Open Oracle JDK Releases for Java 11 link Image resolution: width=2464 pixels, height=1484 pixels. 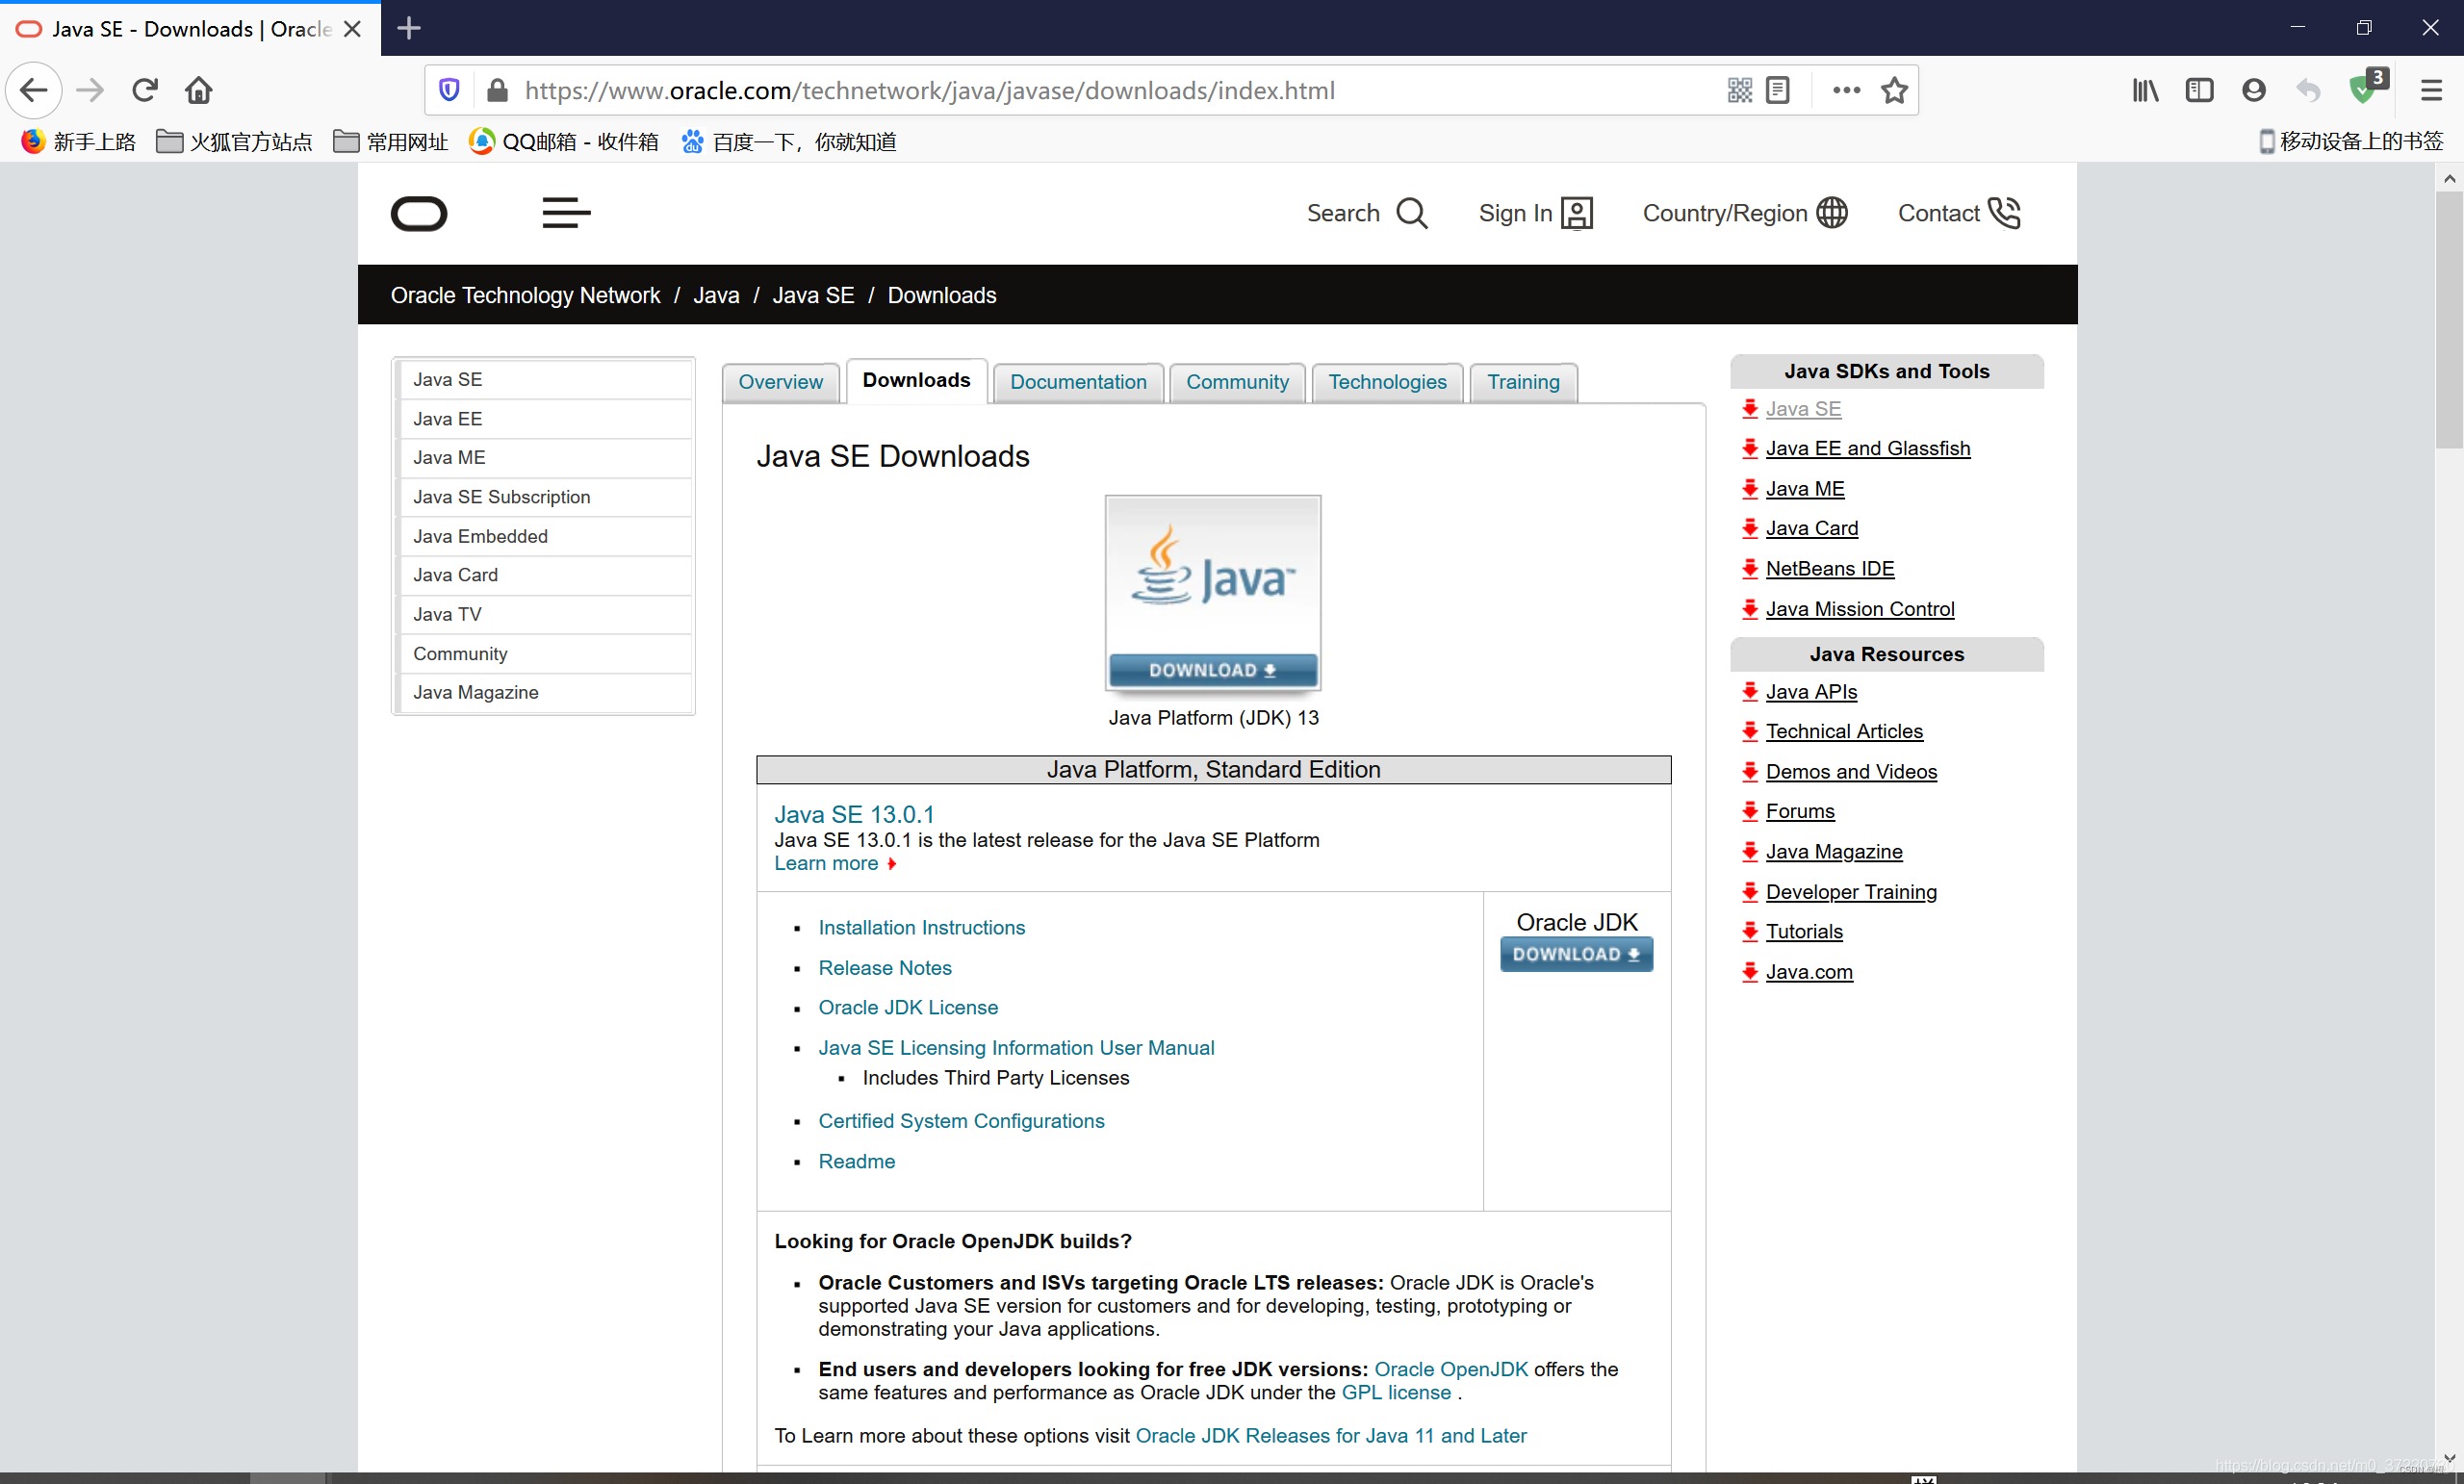[x=1331, y=1436]
